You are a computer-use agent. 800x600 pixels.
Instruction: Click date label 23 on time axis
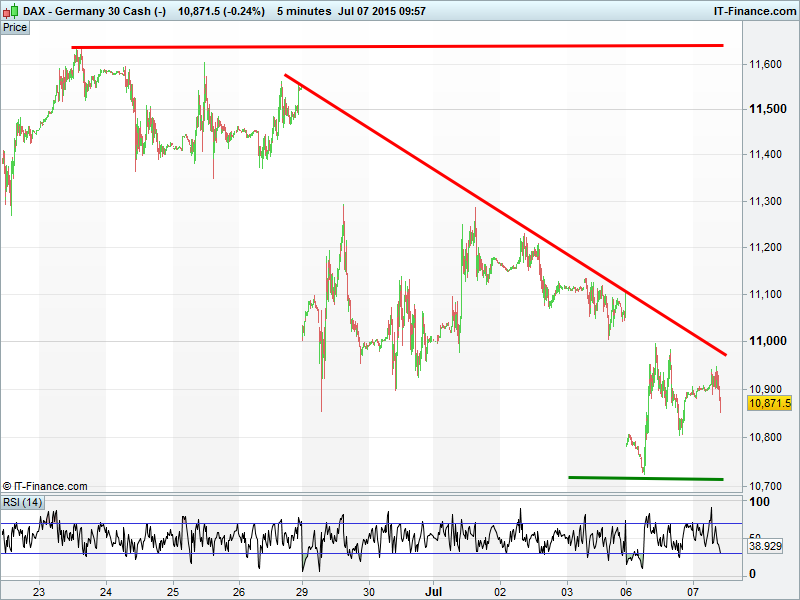coord(39,592)
